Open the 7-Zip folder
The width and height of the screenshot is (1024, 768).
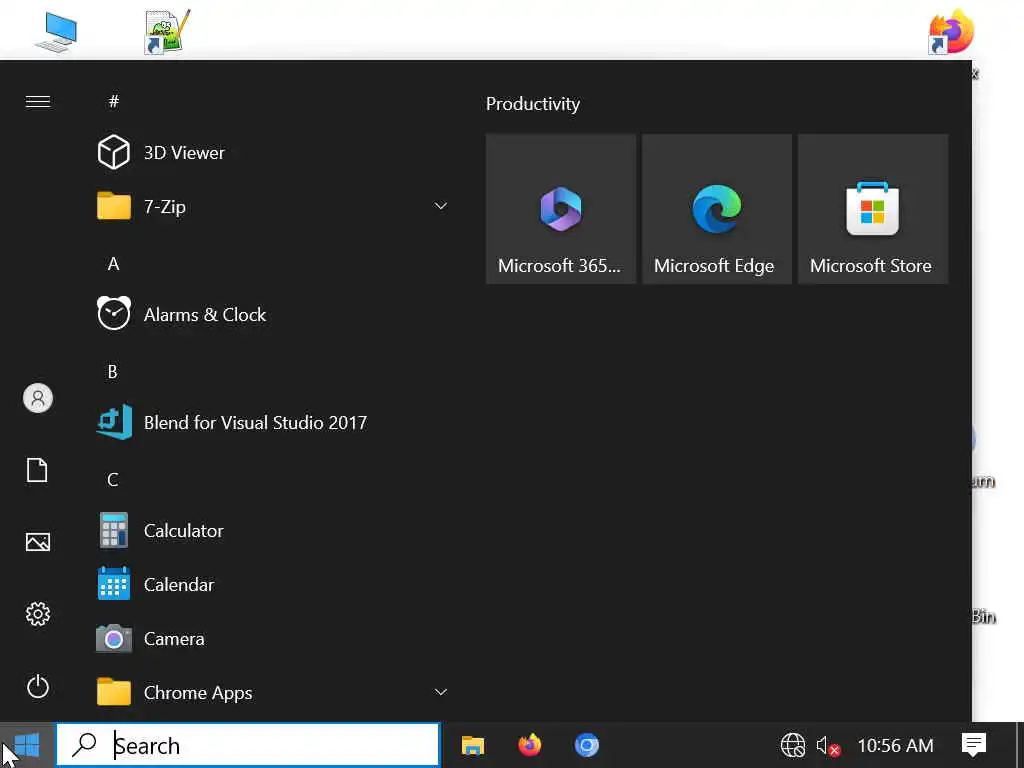click(x=273, y=206)
